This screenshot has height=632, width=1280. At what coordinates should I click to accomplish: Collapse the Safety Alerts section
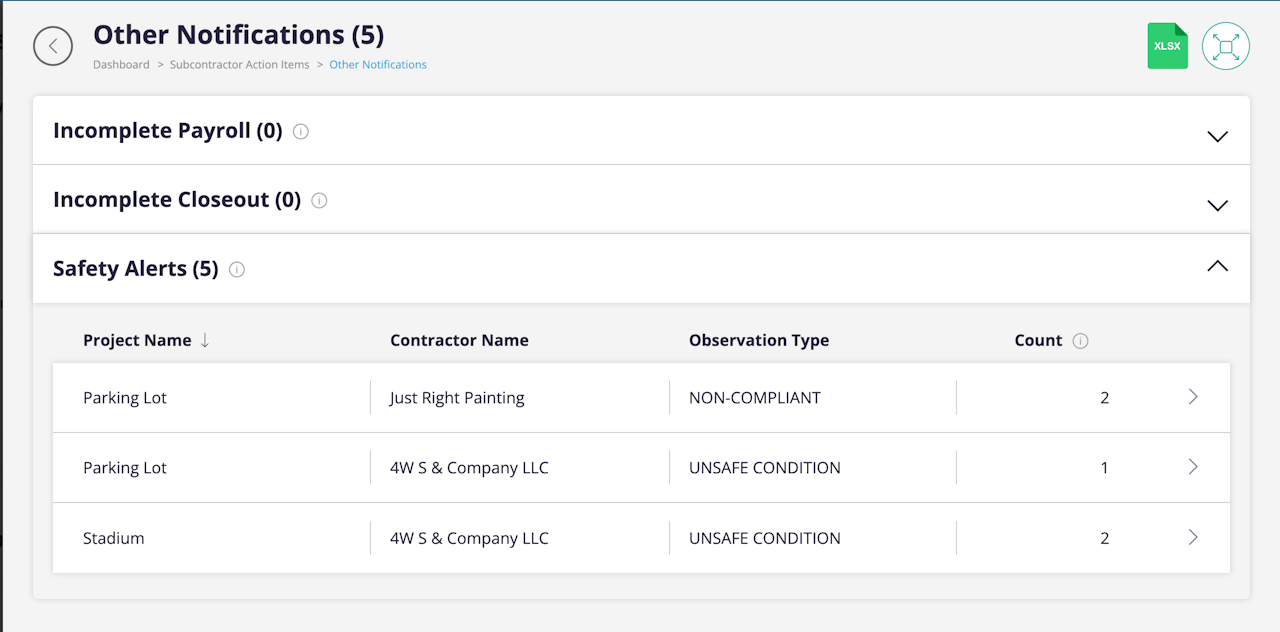coord(1217,266)
